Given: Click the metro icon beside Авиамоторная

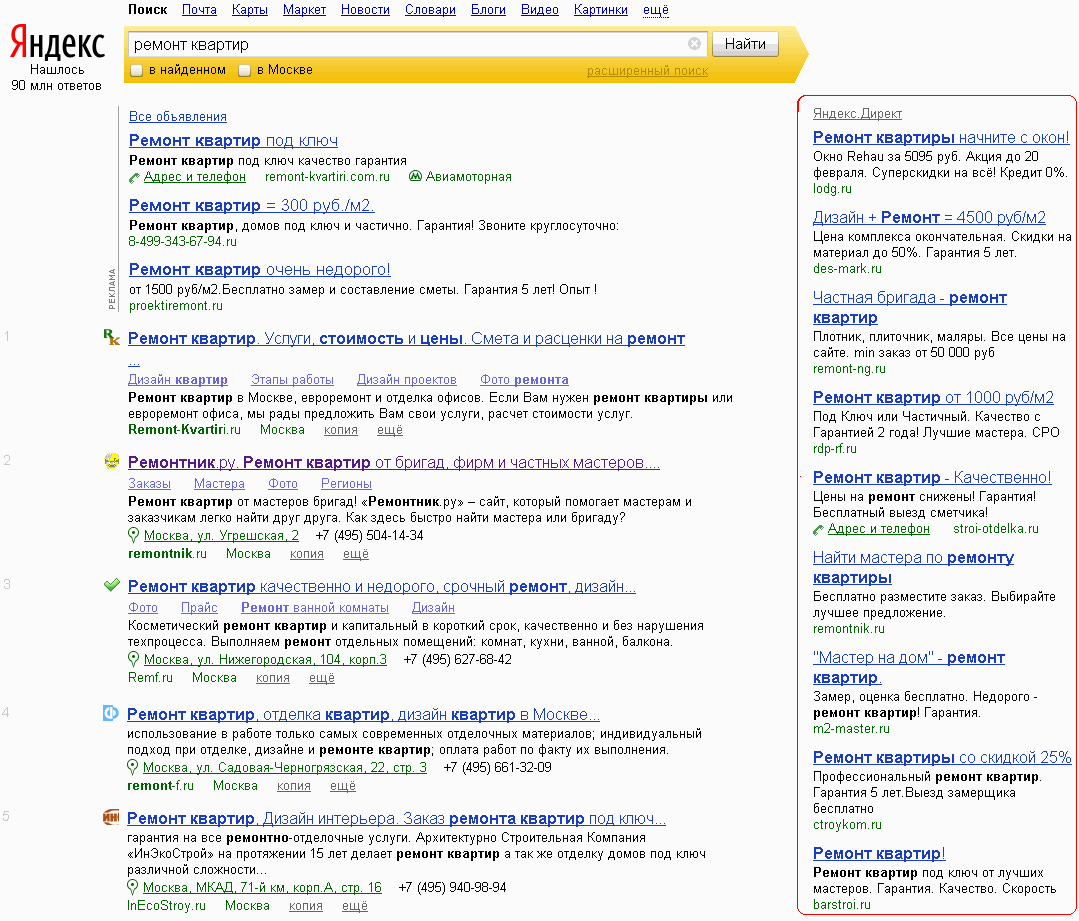Looking at the screenshot, I should click(x=415, y=176).
